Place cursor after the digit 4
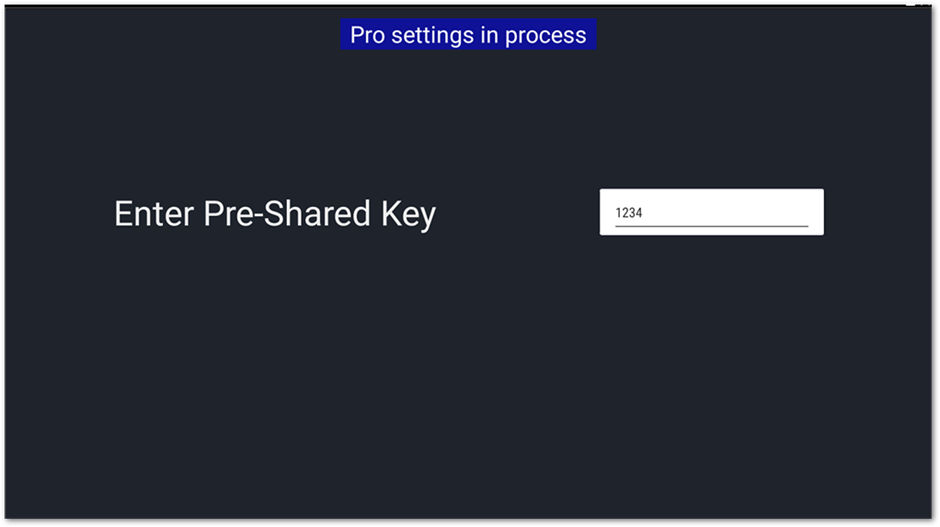 pyautogui.click(x=643, y=213)
